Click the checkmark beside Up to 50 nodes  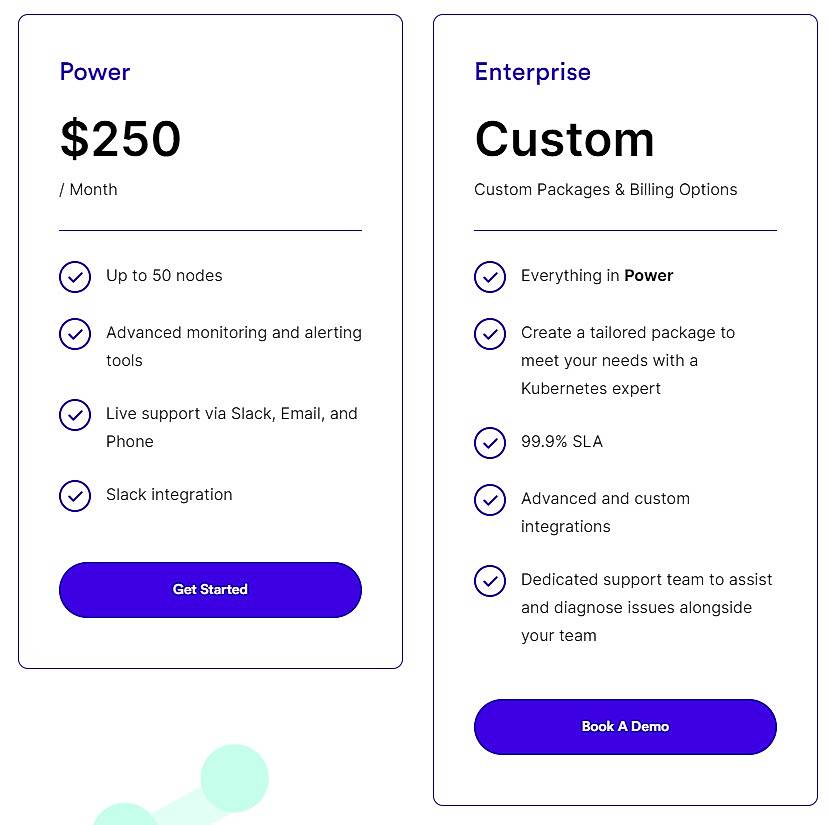(x=75, y=277)
